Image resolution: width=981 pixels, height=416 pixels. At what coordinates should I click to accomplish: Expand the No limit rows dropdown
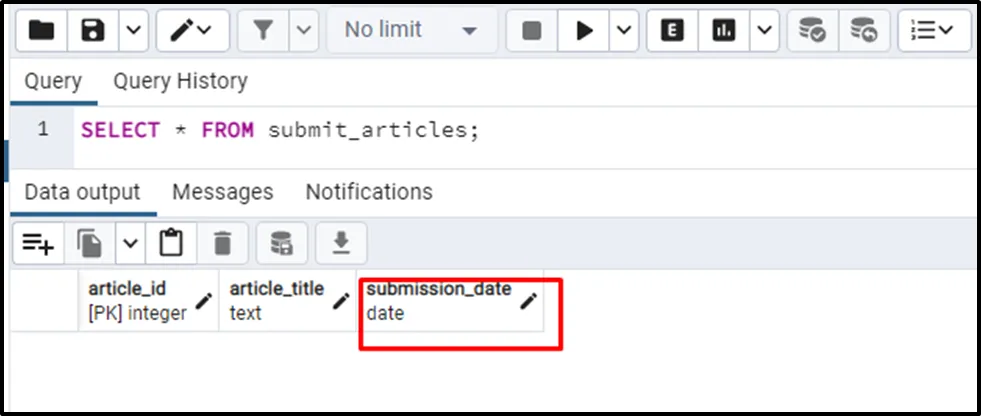click(410, 31)
